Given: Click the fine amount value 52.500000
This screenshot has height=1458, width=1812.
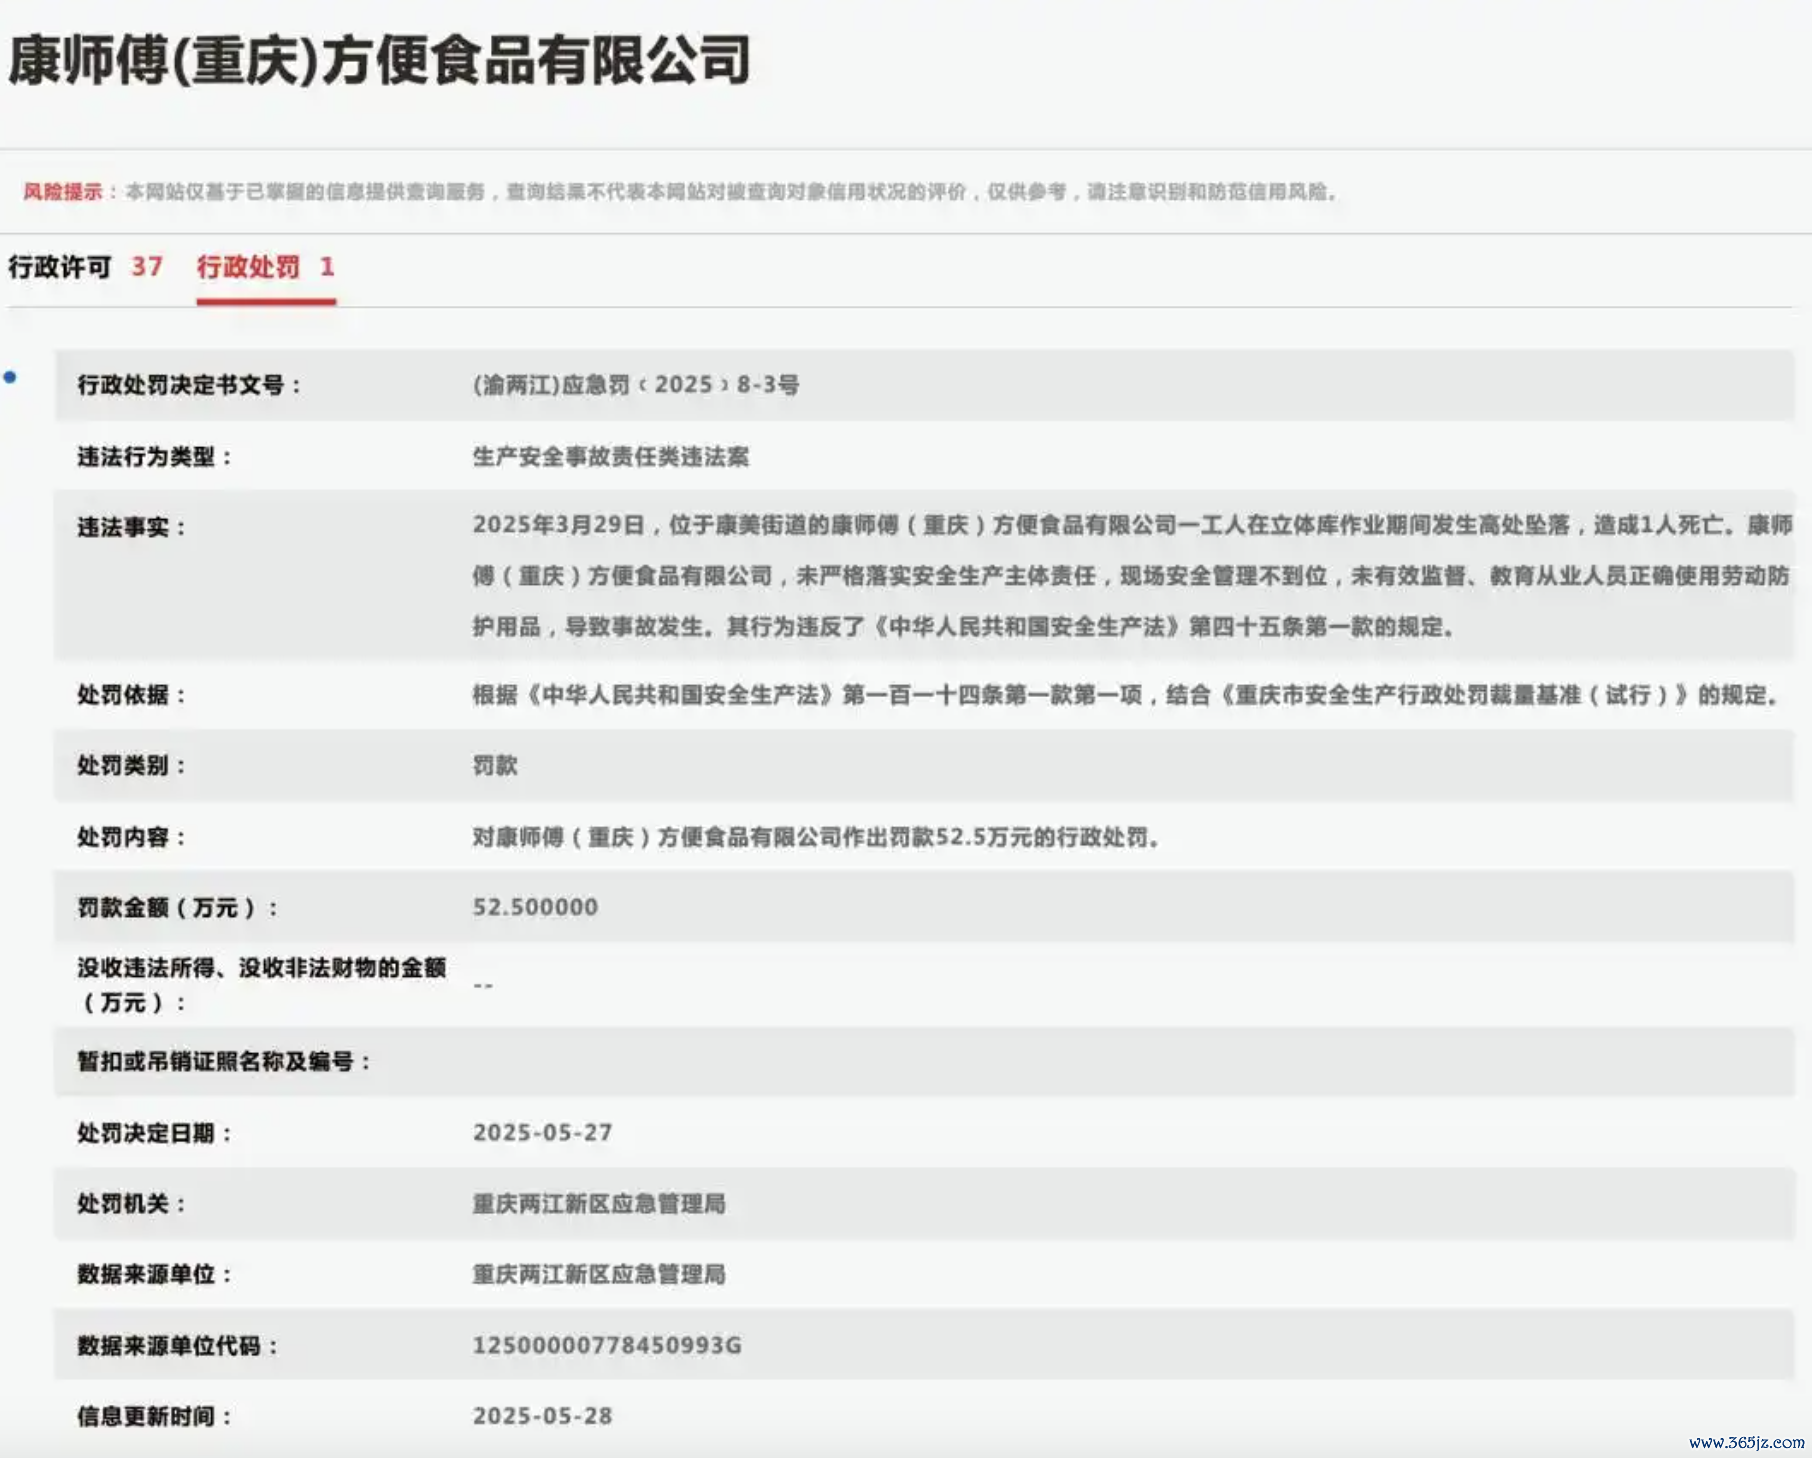Looking at the screenshot, I should [x=535, y=907].
